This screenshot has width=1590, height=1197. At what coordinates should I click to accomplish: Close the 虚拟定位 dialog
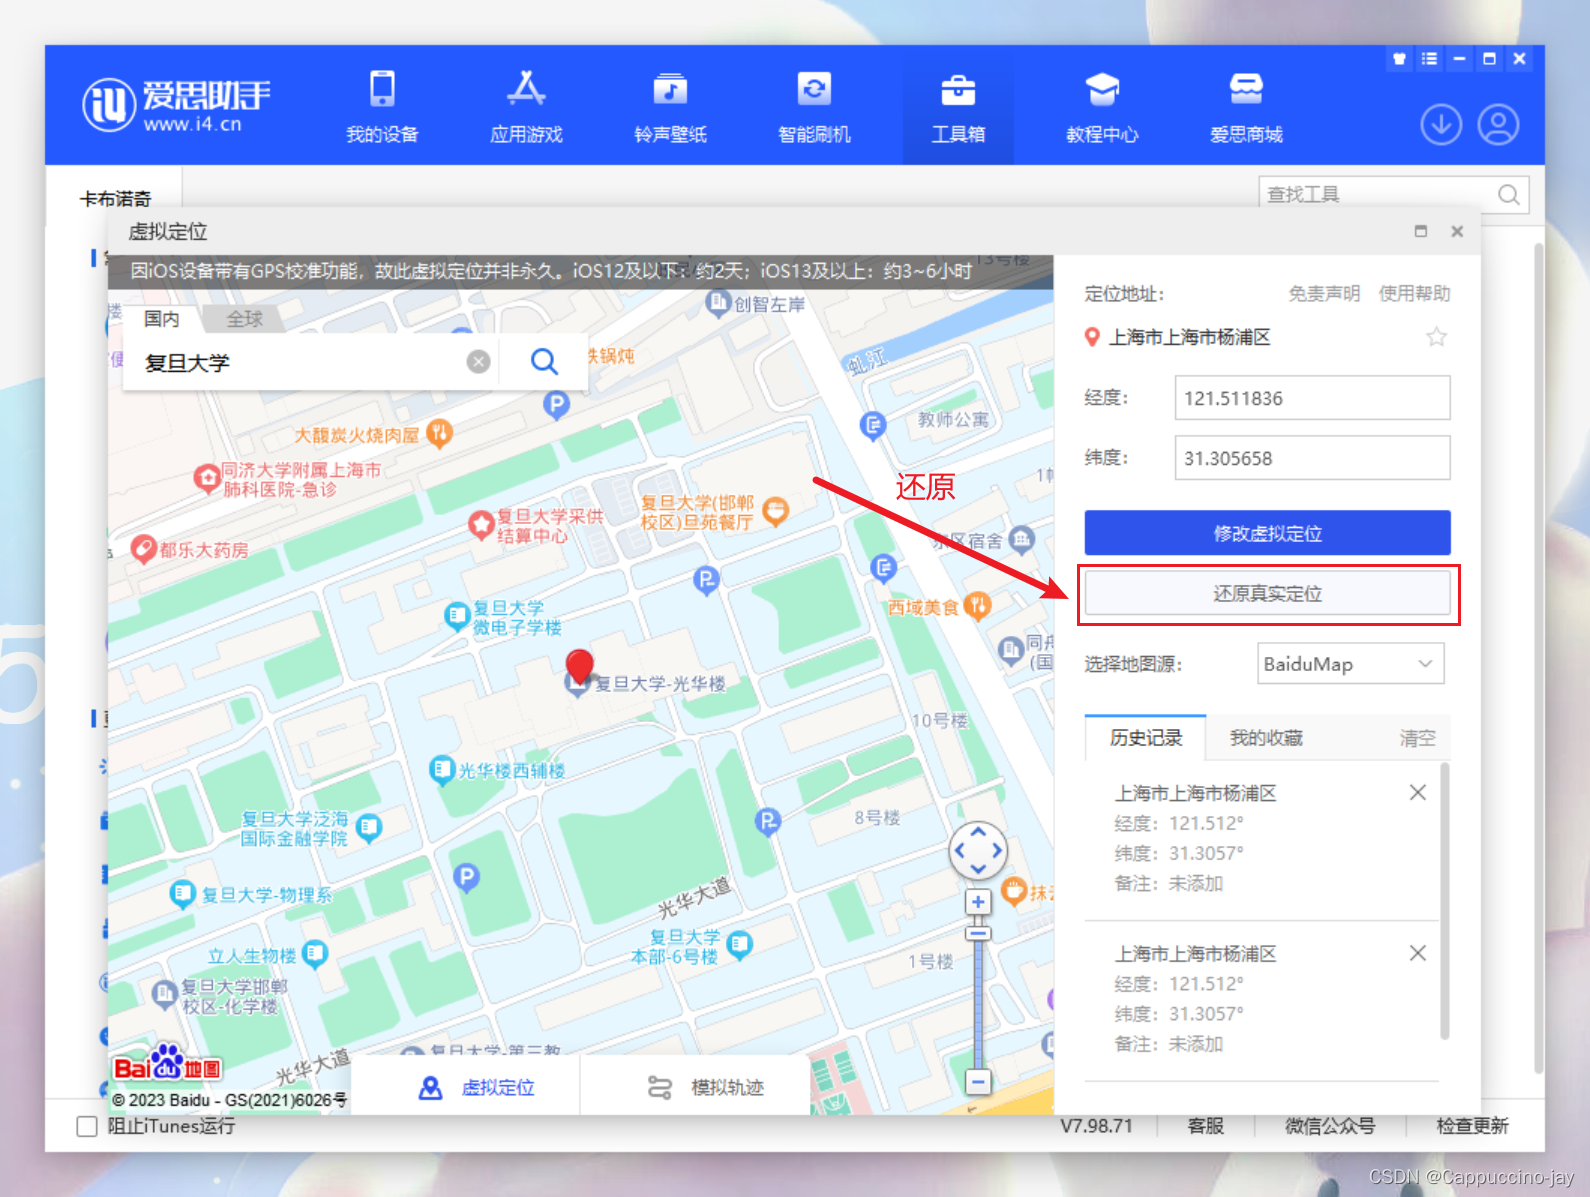[x=1457, y=231]
